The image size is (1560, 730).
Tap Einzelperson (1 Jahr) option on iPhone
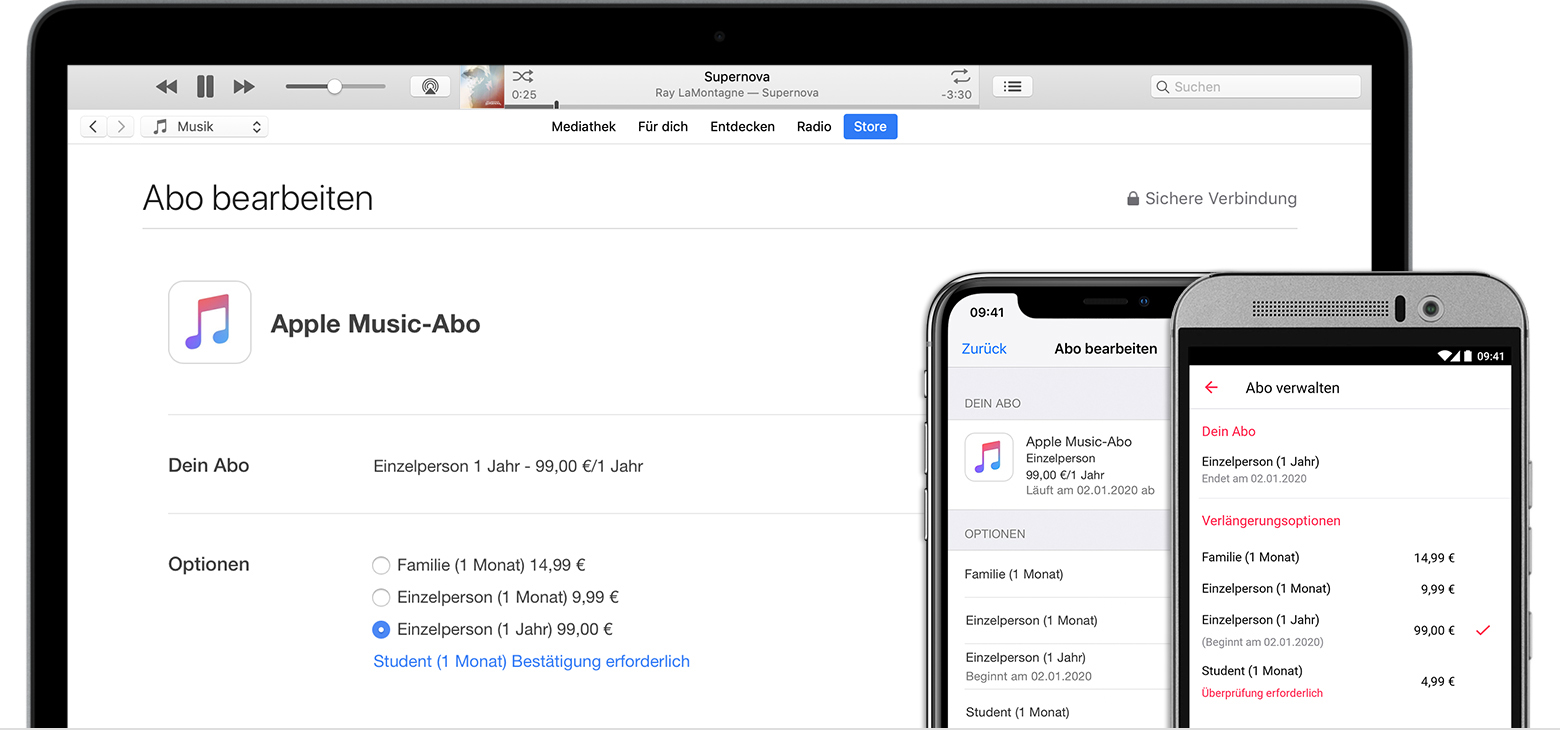1025,657
